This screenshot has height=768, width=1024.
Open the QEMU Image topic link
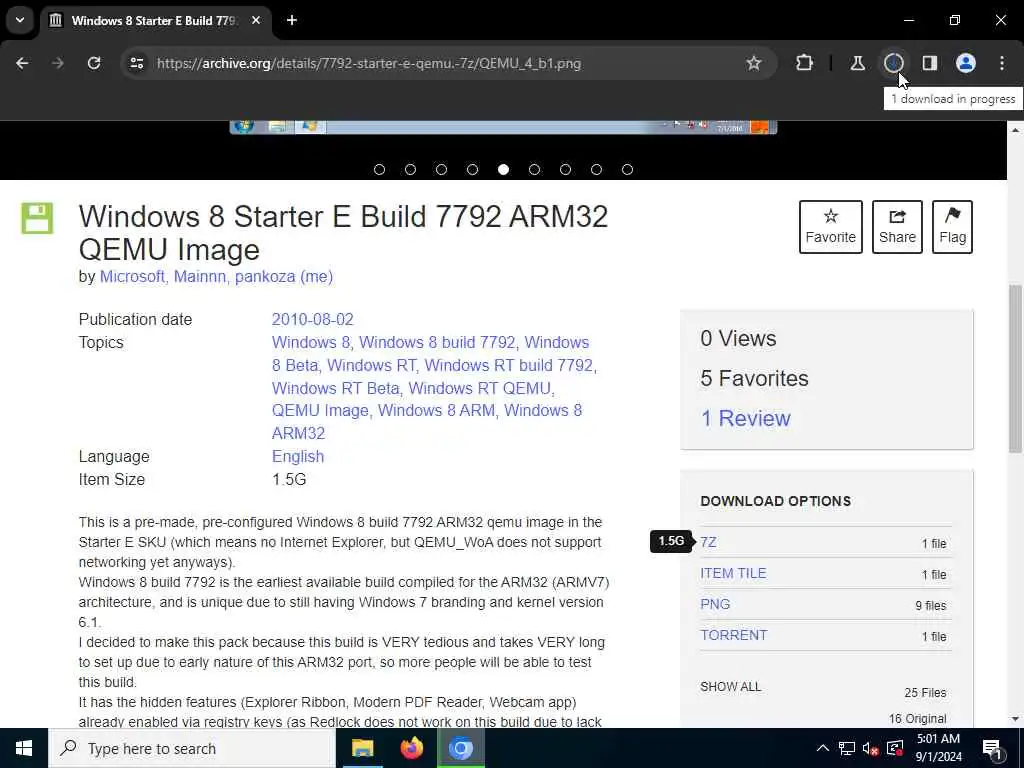pos(320,410)
